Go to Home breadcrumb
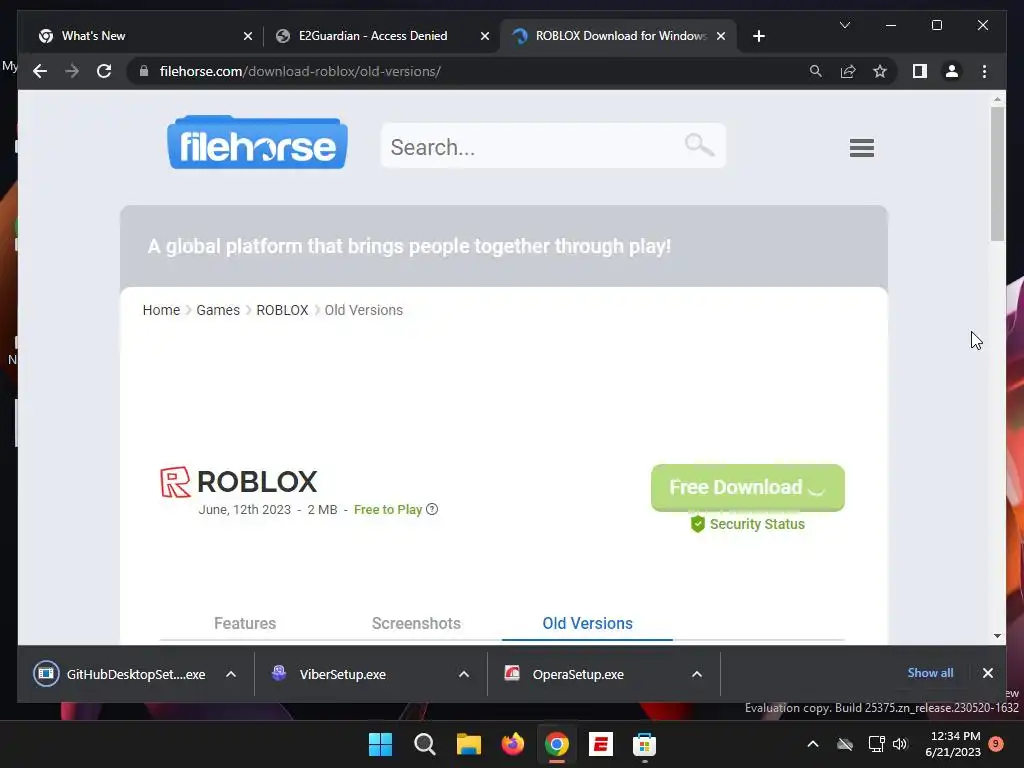The width and height of the screenshot is (1024, 768). 161,310
